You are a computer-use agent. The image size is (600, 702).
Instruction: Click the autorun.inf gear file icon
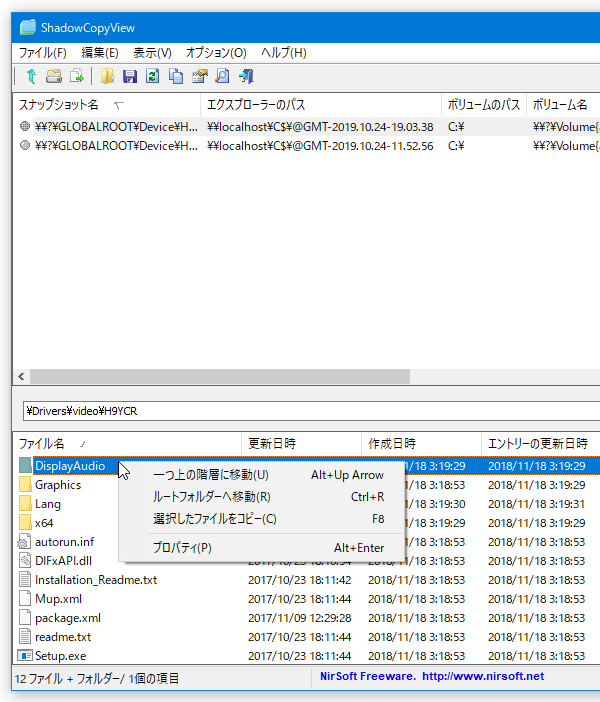24,541
